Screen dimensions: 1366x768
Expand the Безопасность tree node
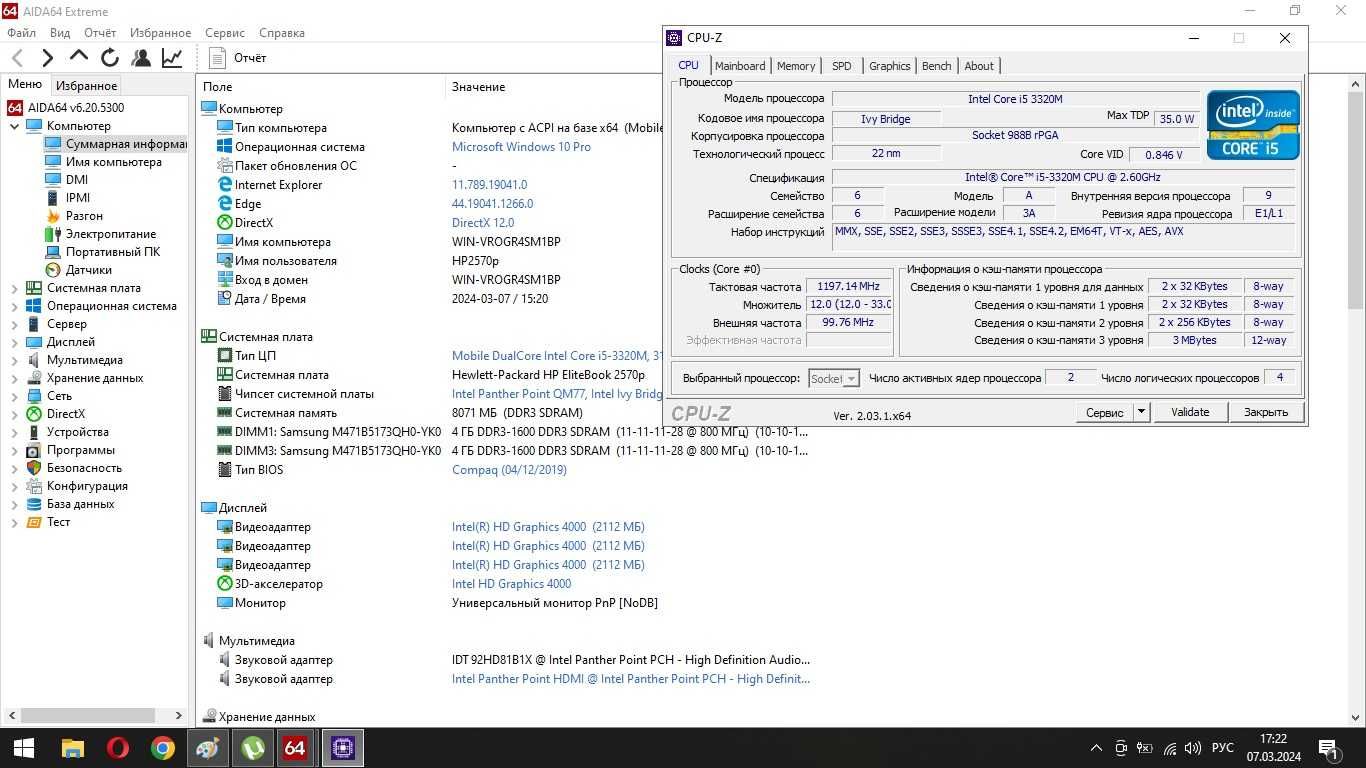(x=15, y=468)
